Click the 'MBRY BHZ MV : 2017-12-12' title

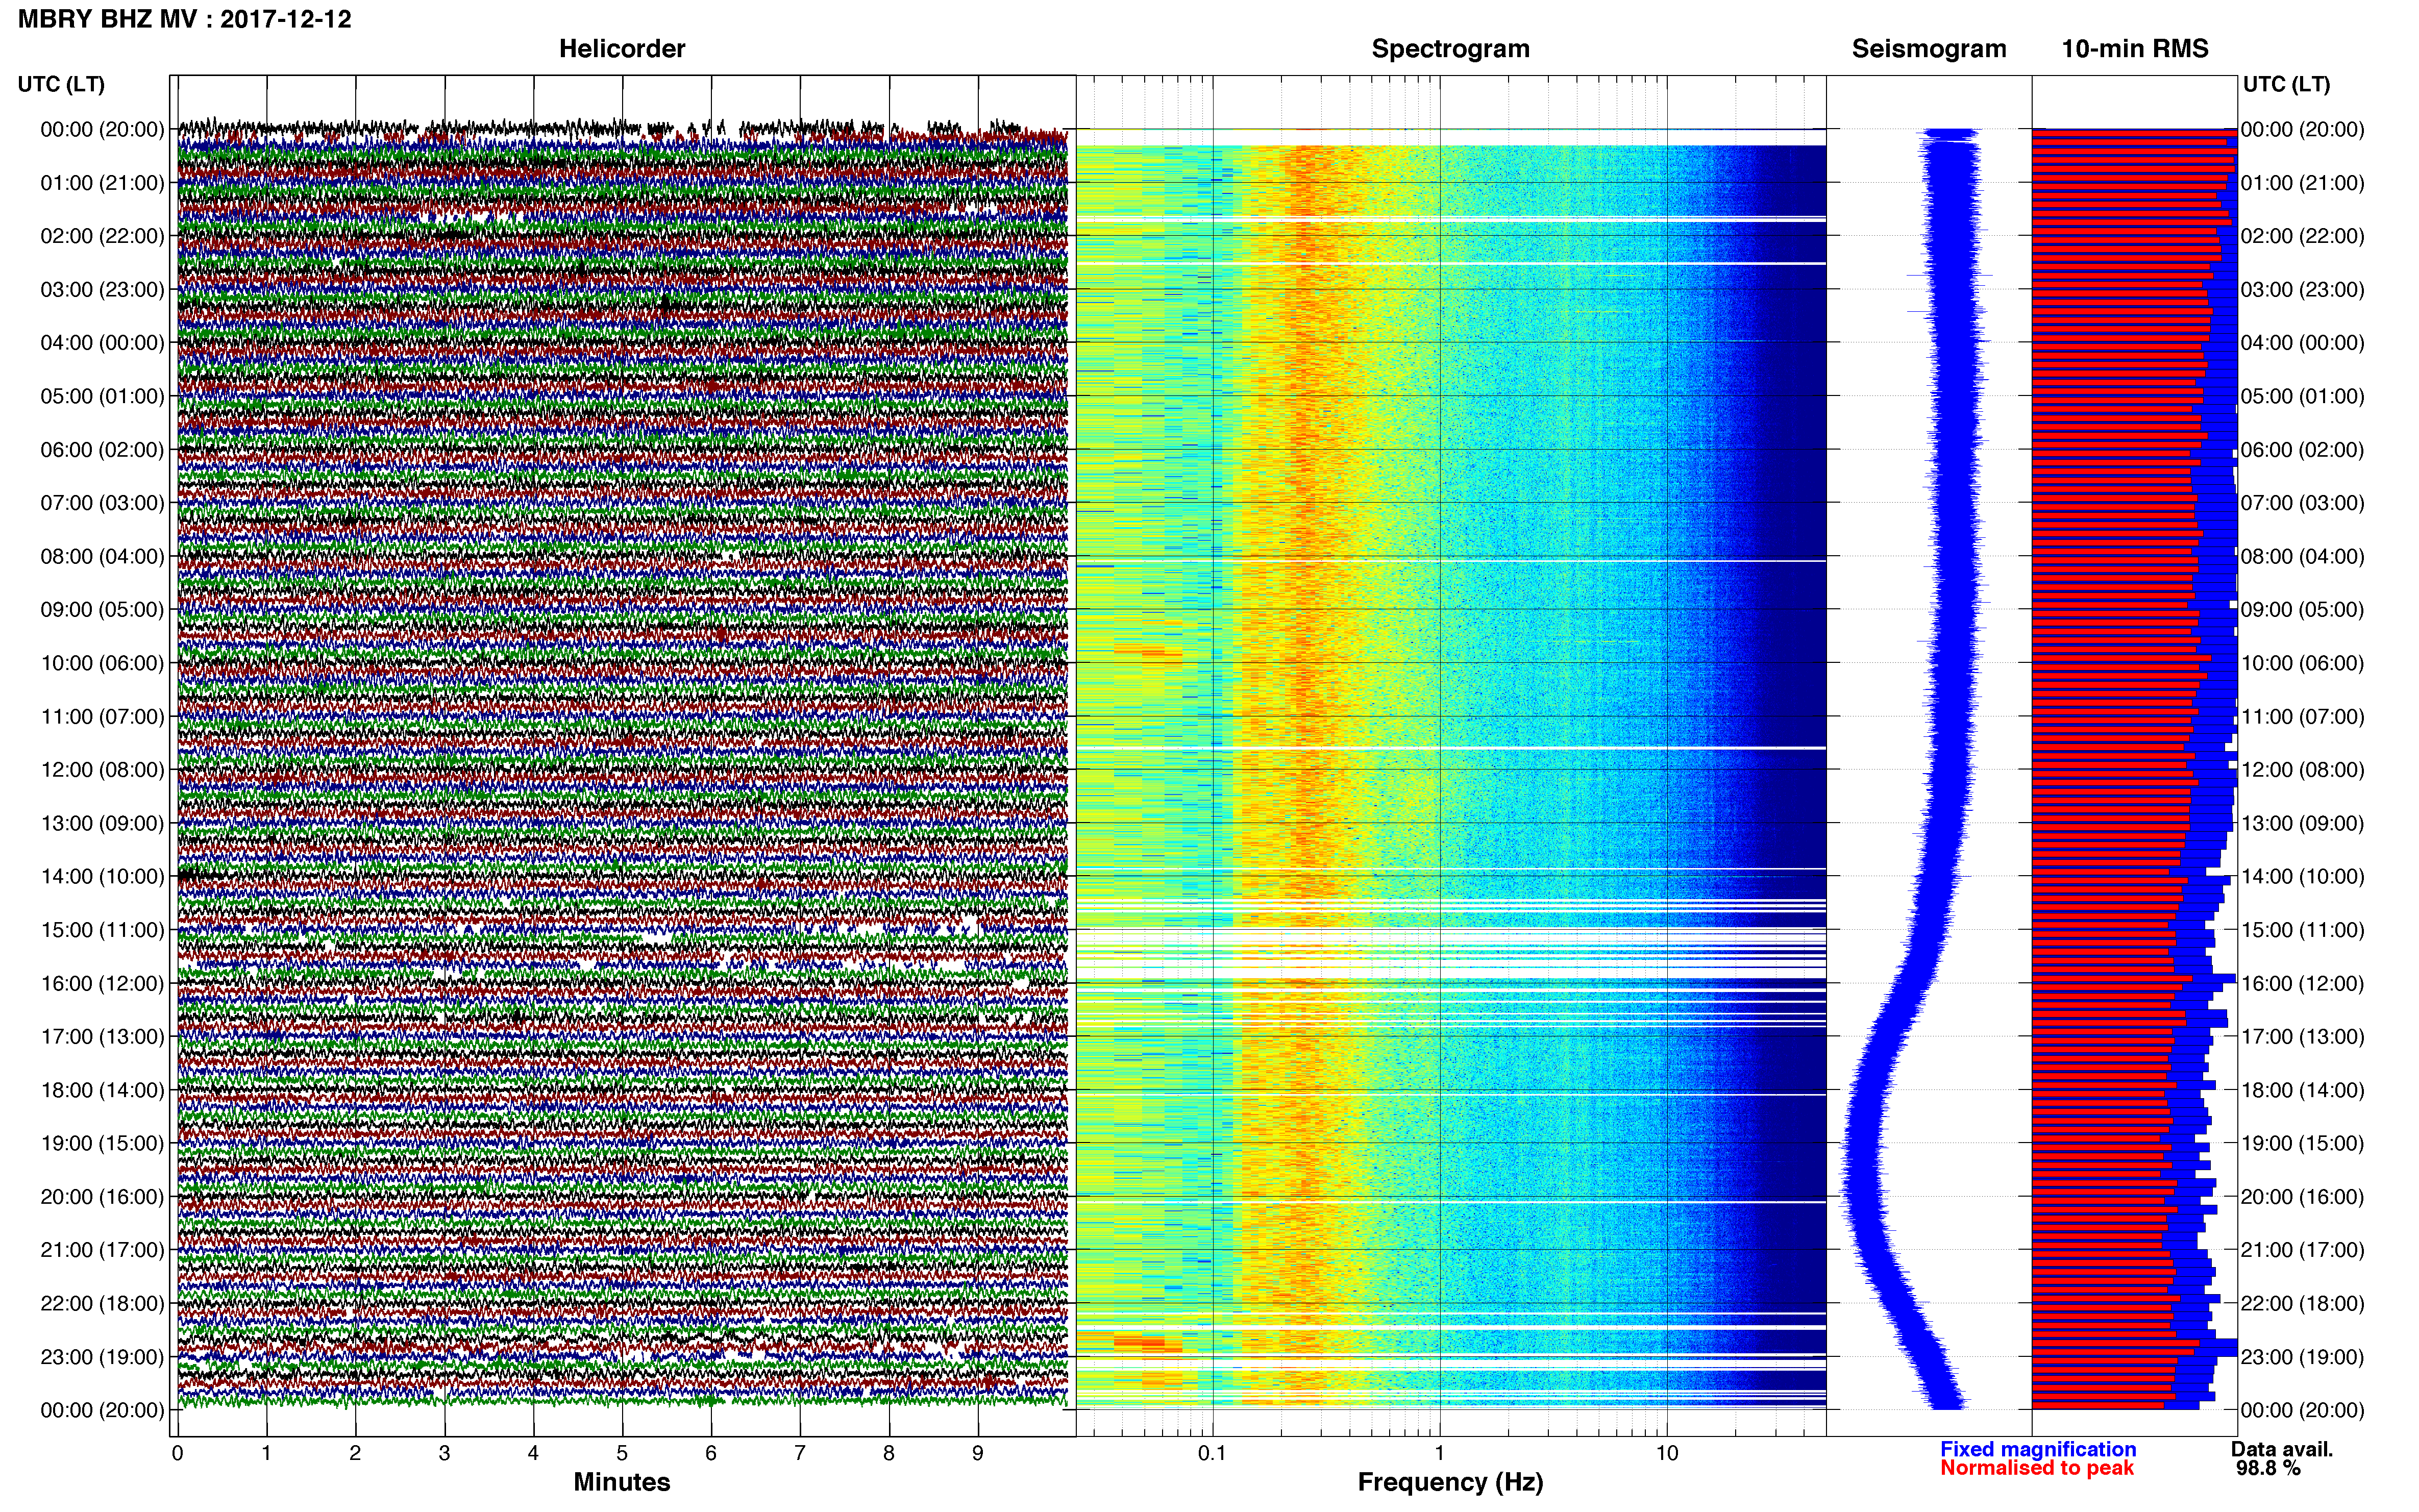click(184, 19)
